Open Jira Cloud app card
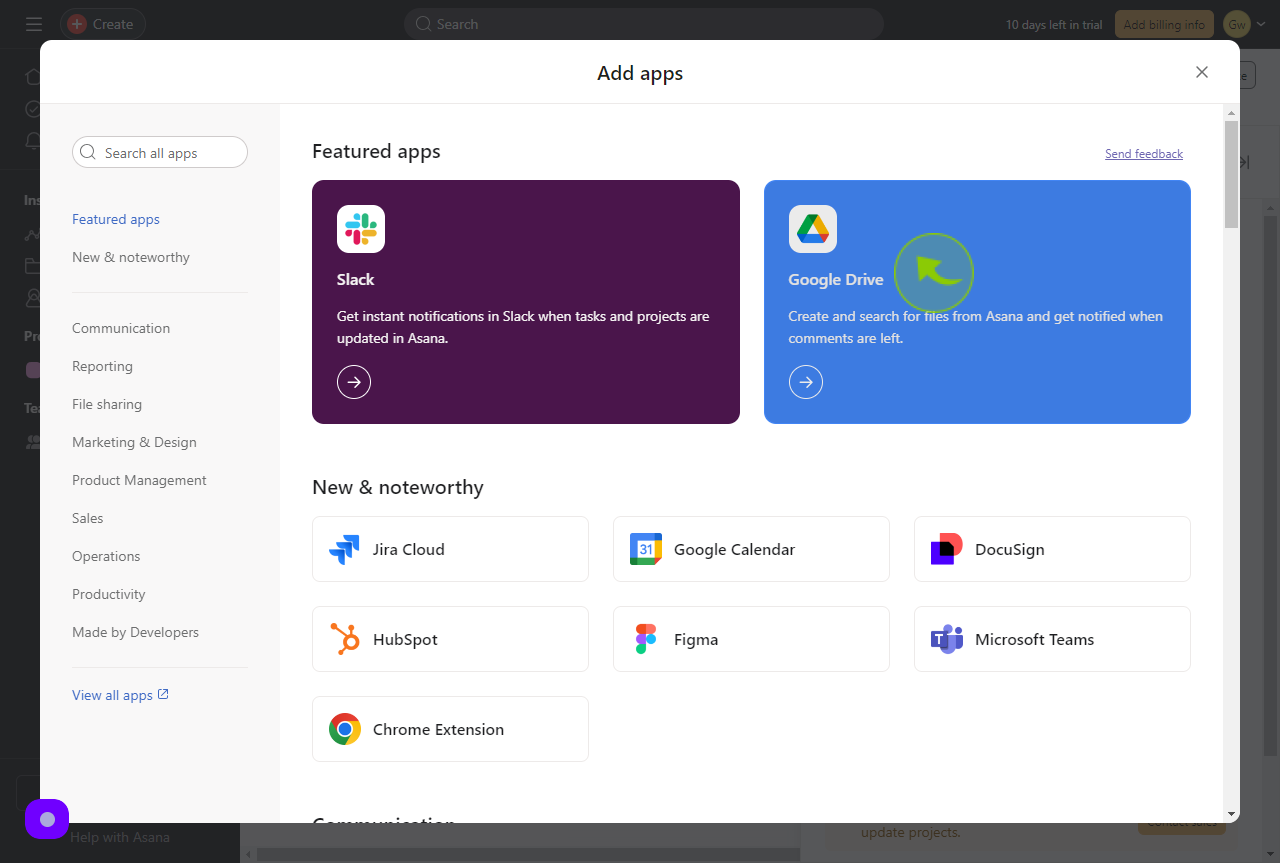Image resolution: width=1280 pixels, height=863 pixels. 450,549
